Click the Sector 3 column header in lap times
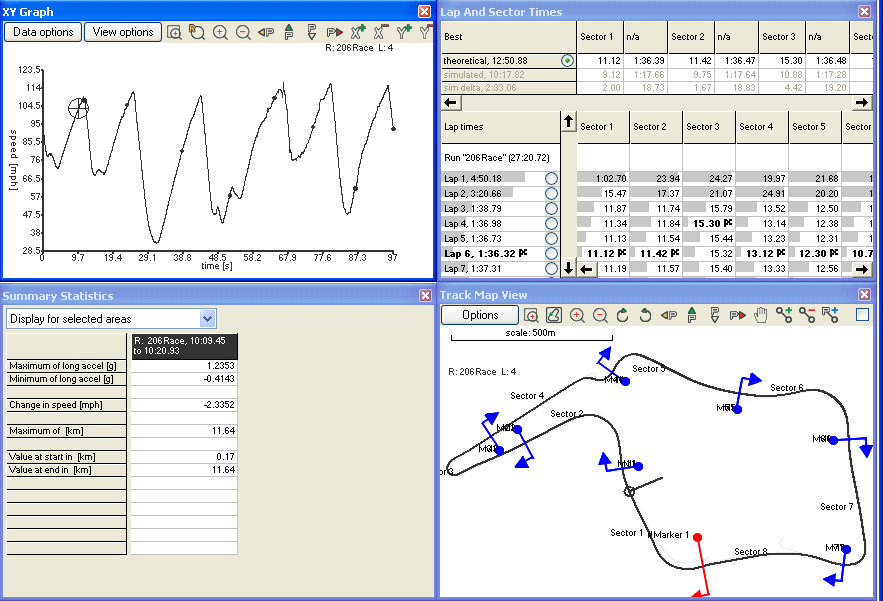The image size is (883, 601). click(x=701, y=127)
